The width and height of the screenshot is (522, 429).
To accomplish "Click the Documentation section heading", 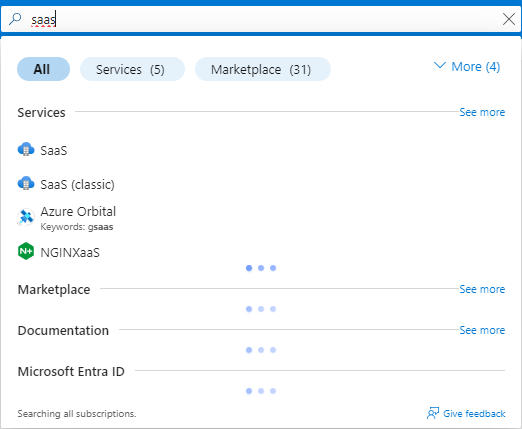I will [63, 330].
